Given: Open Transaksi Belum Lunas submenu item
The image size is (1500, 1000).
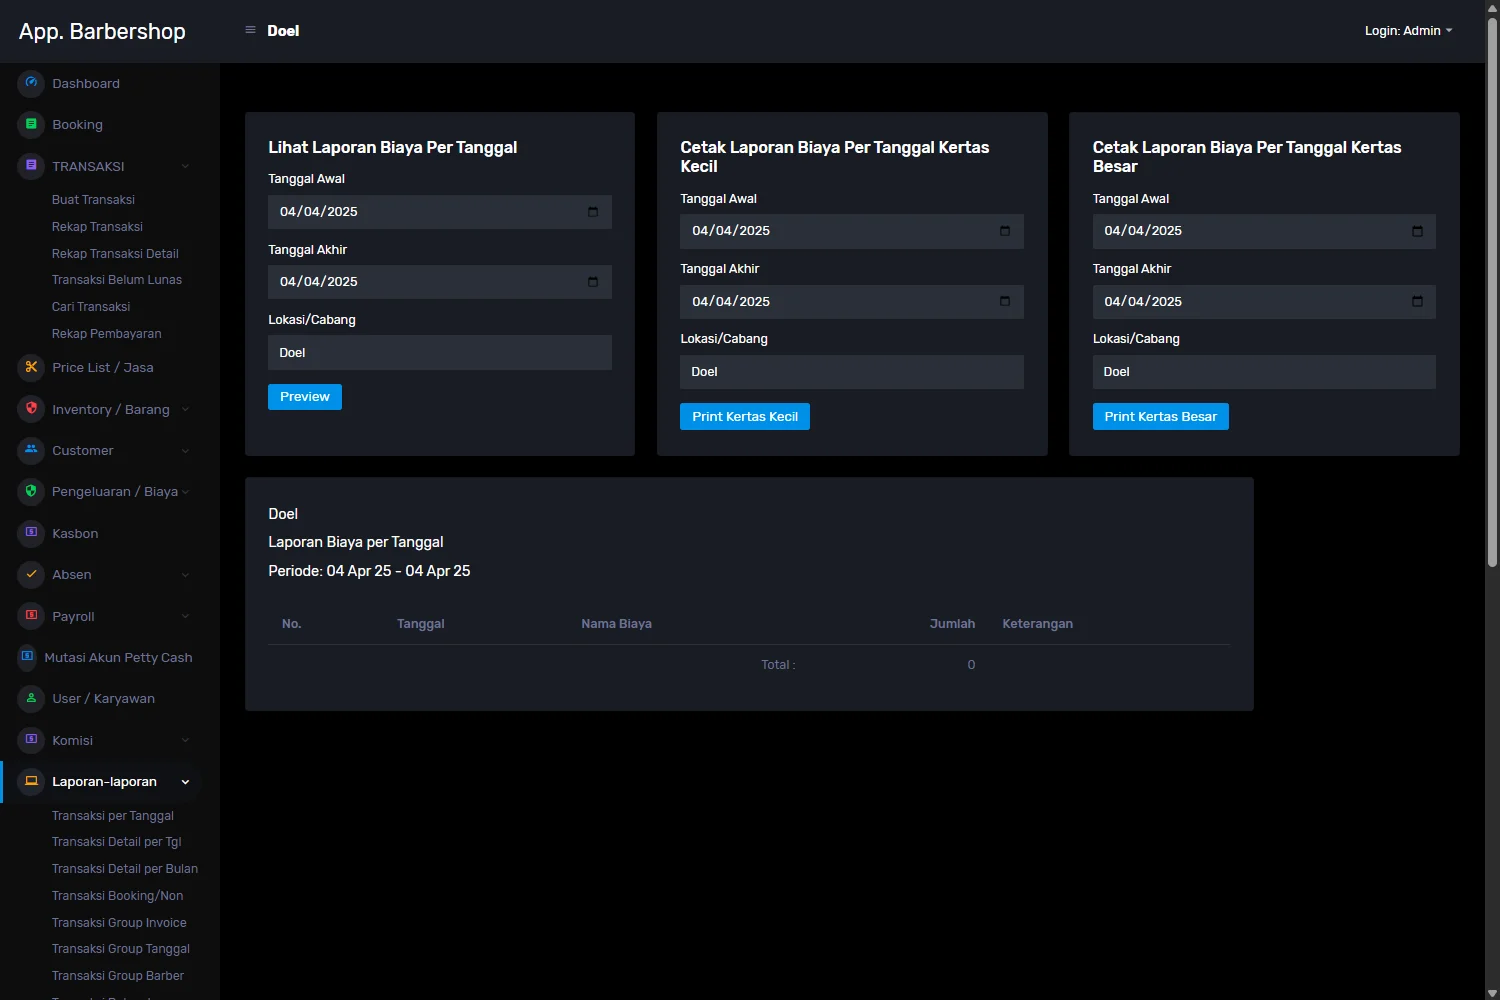Looking at the screenshot, I should tap(117, 280).
